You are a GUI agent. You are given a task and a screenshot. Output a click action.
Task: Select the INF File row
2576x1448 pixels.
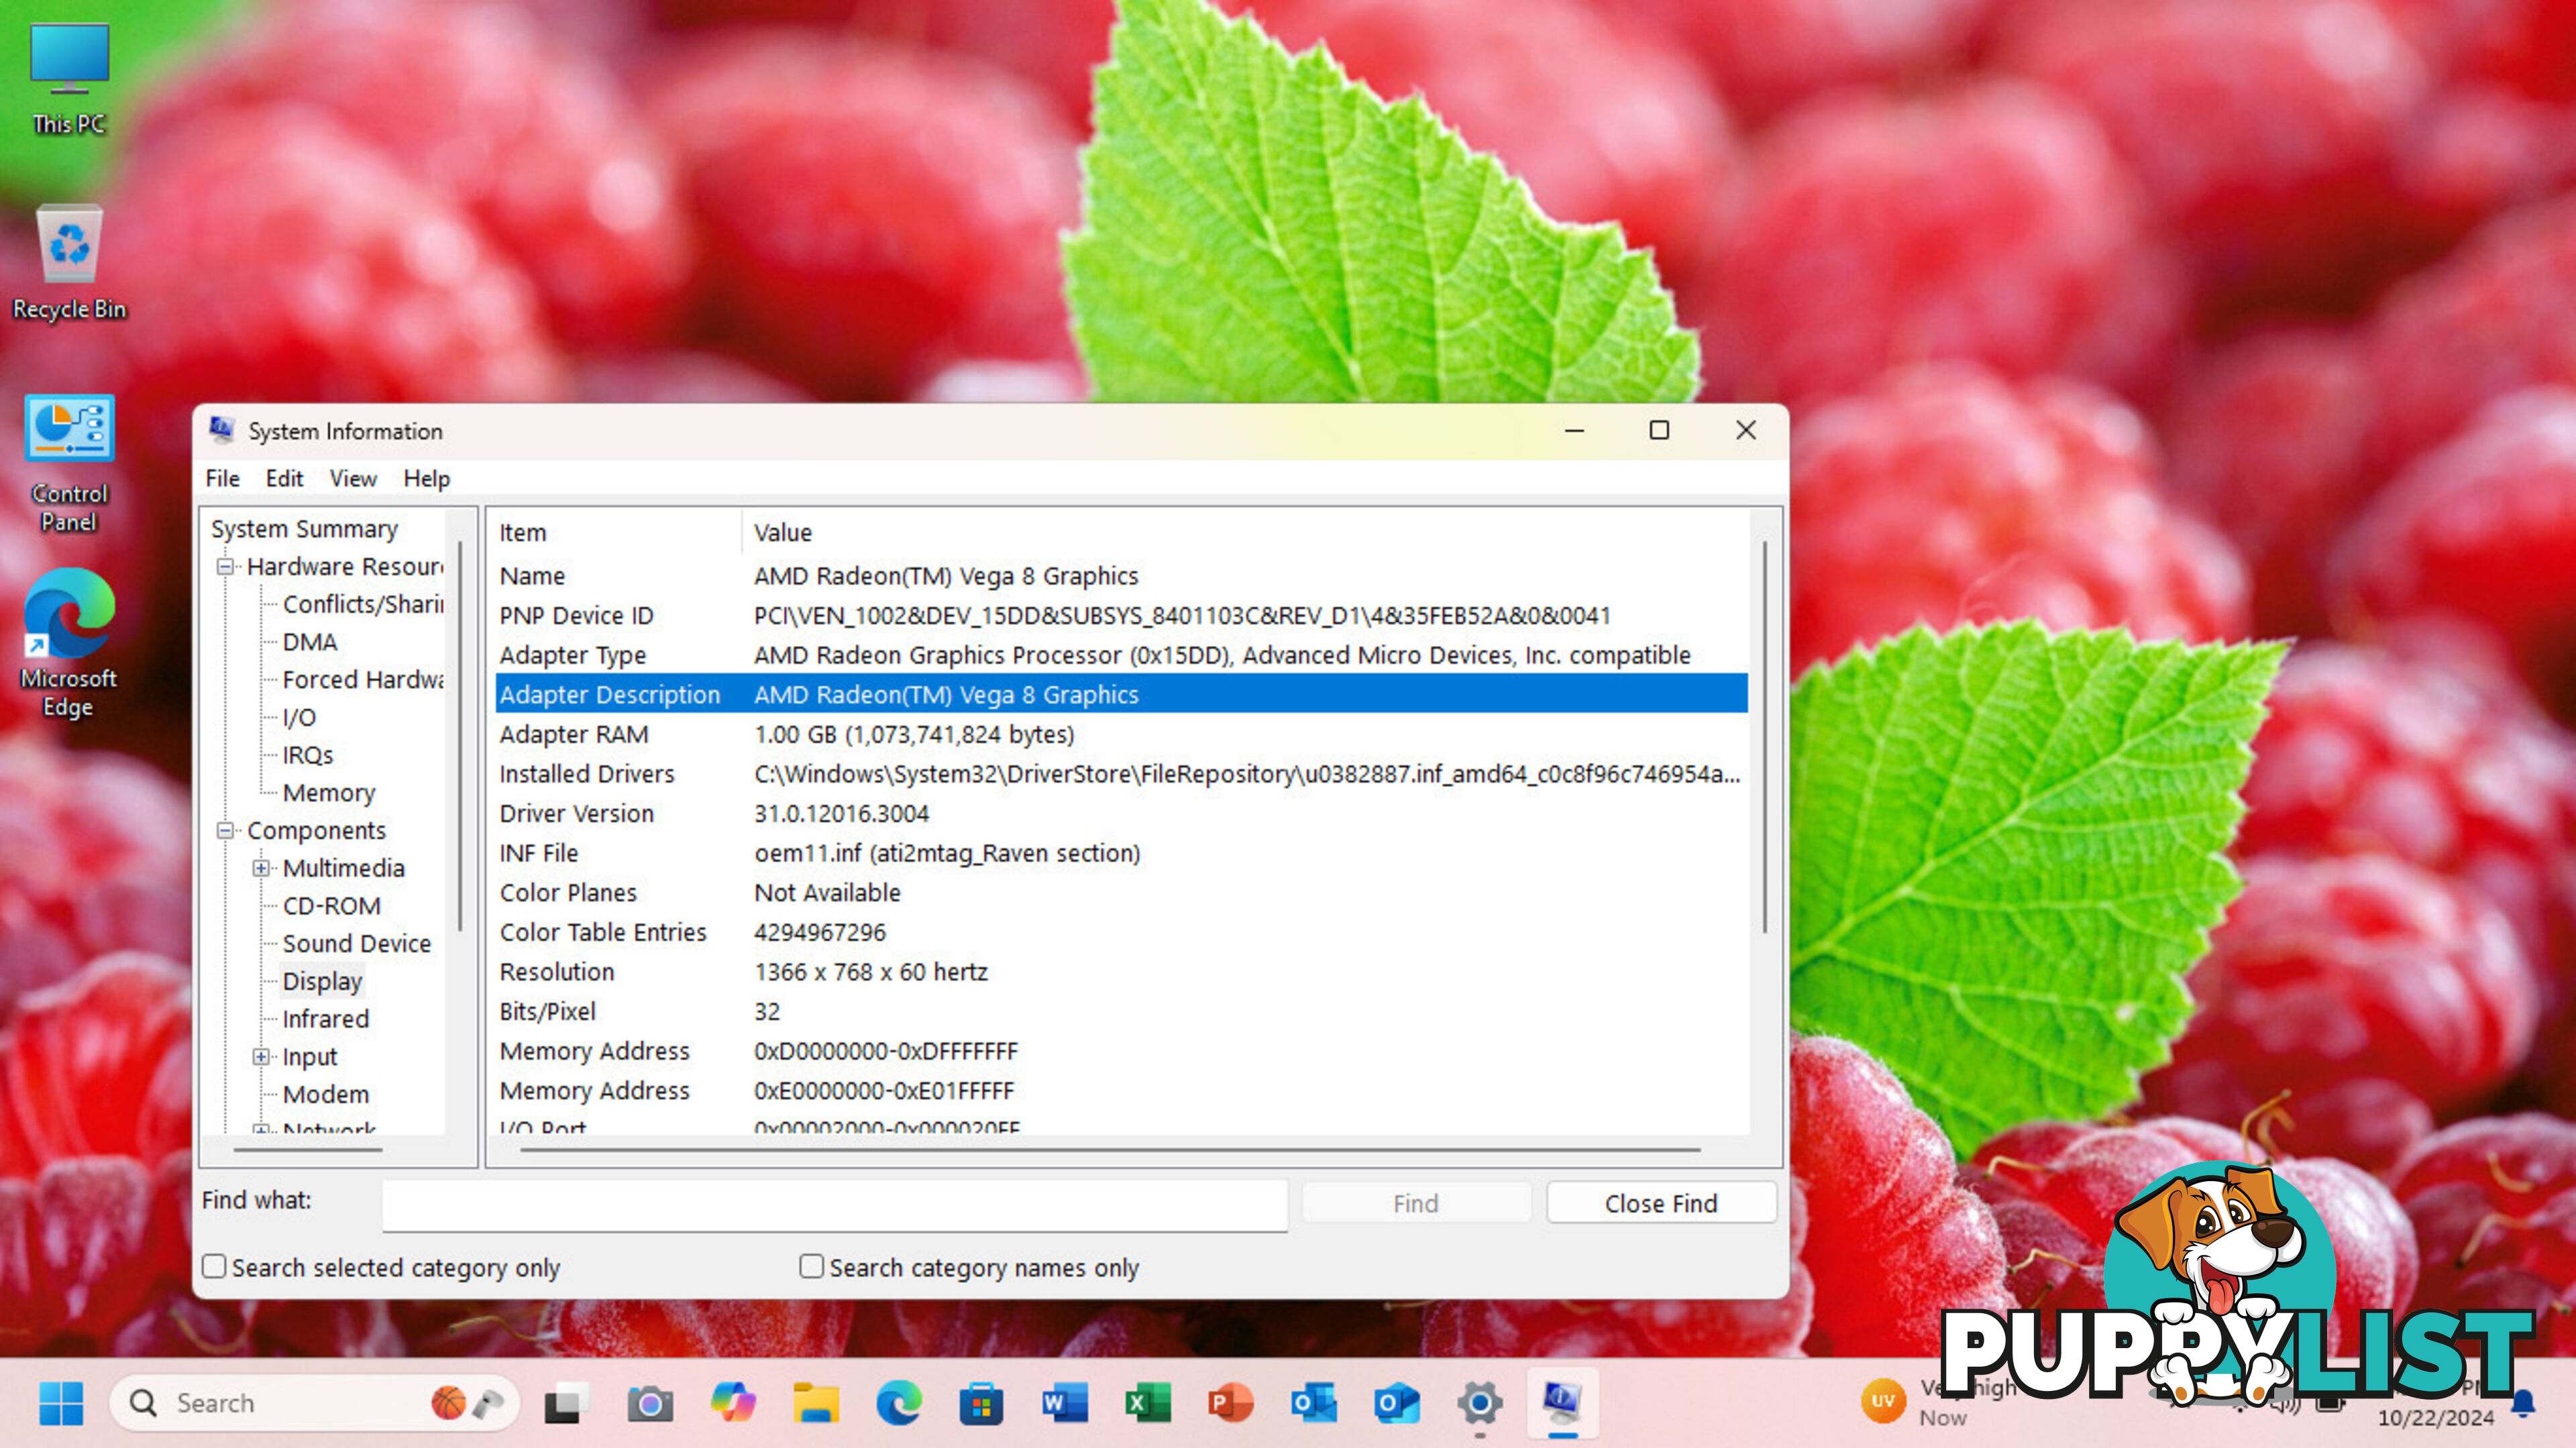point(1121,854)
